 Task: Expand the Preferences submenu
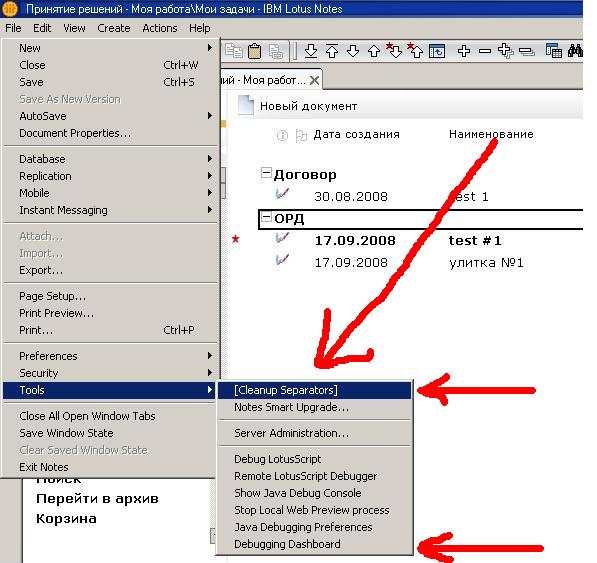tap(110, 356)
